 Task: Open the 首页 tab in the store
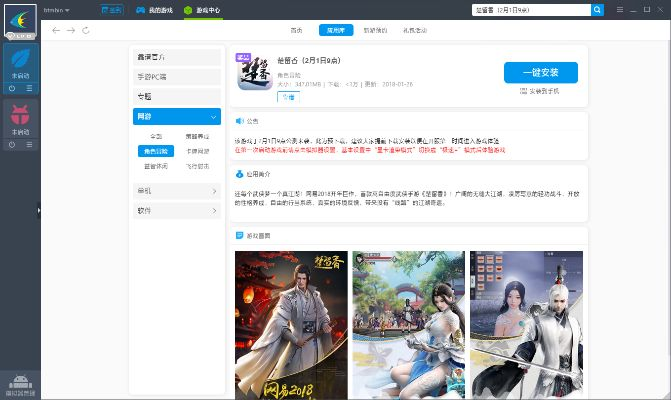coord(296,30)
